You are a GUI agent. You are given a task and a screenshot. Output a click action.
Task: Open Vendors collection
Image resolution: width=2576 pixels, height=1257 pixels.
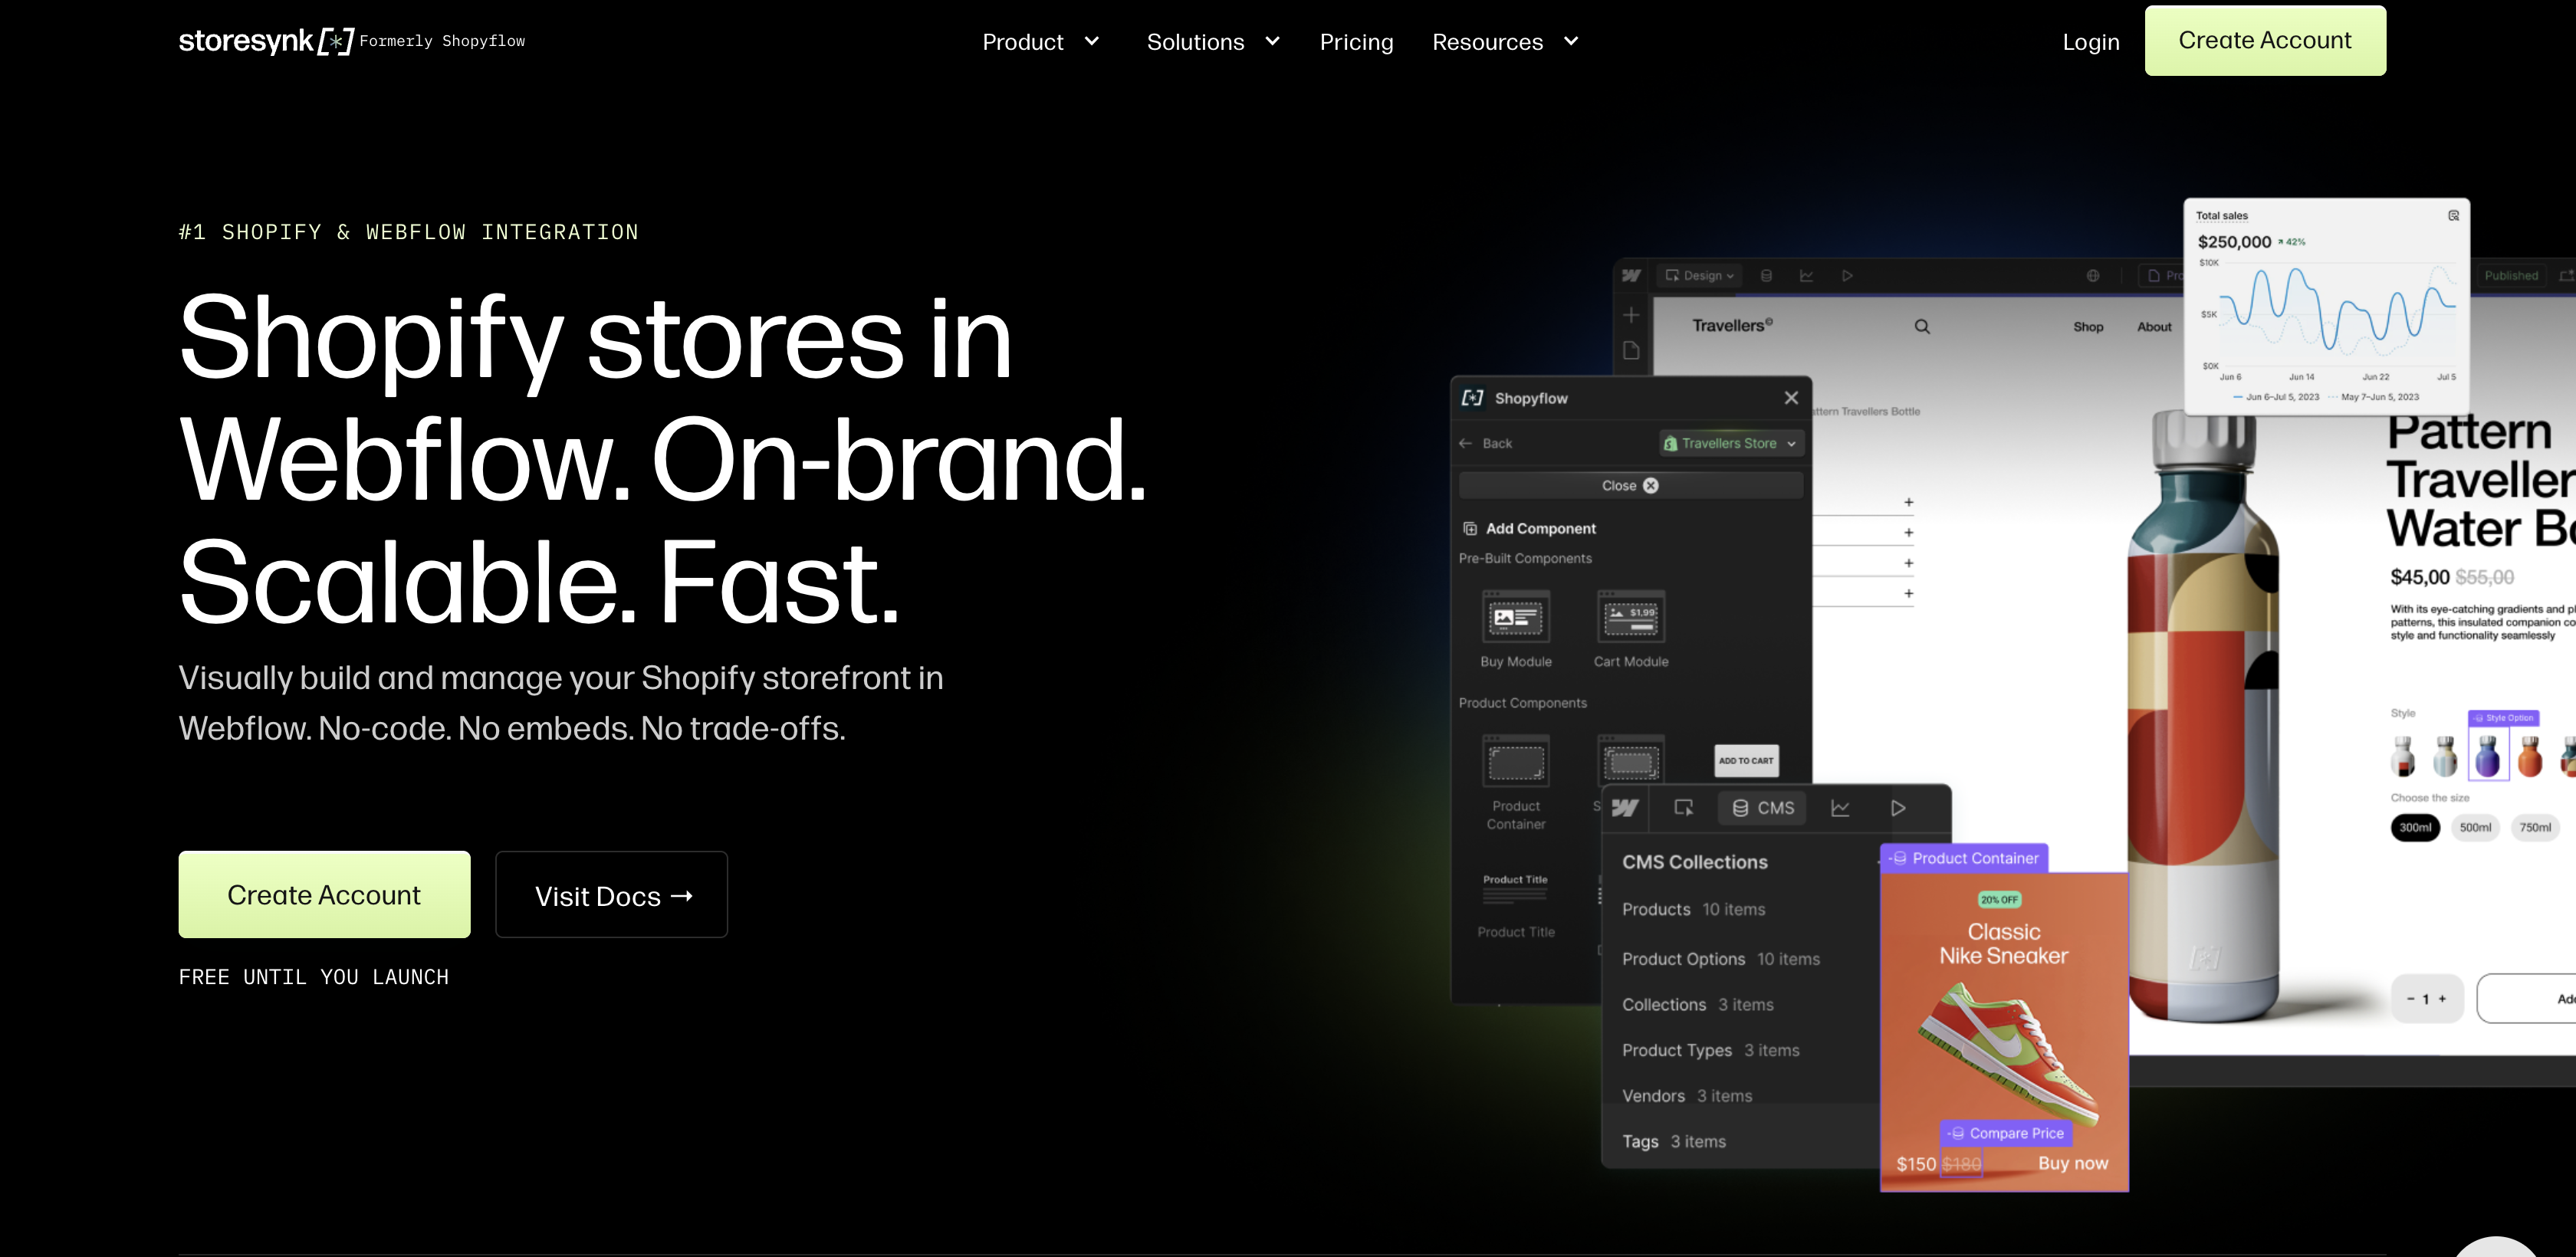[x=1687, y=1096]
